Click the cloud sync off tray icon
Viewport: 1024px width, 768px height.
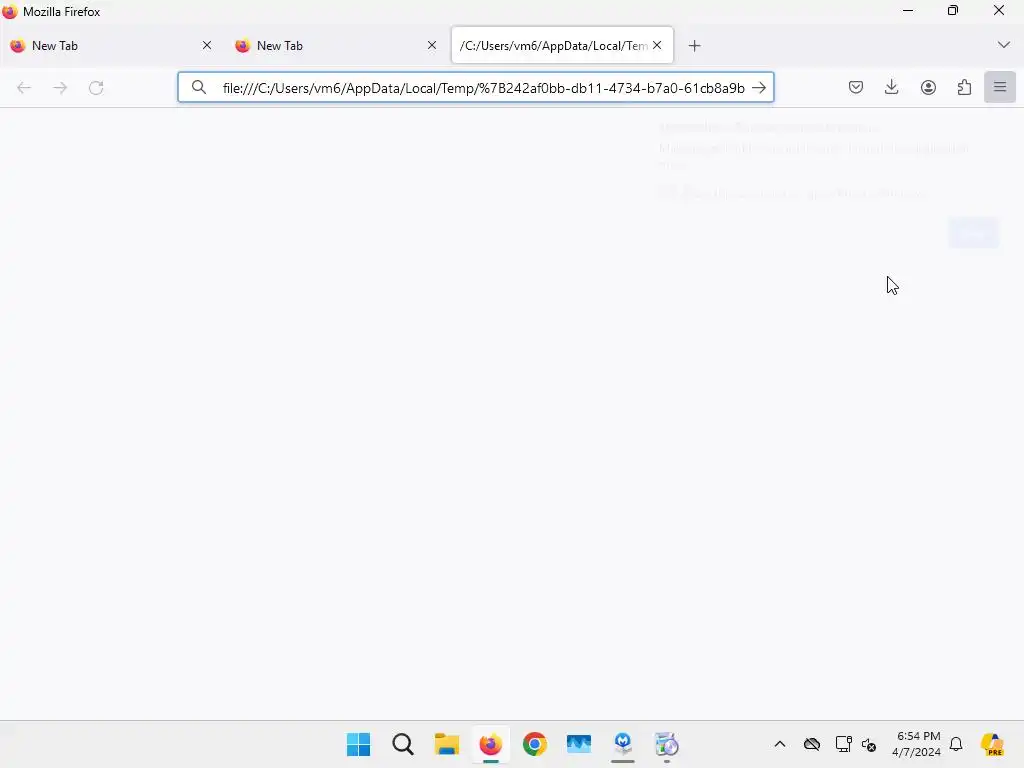coord(812,744)
